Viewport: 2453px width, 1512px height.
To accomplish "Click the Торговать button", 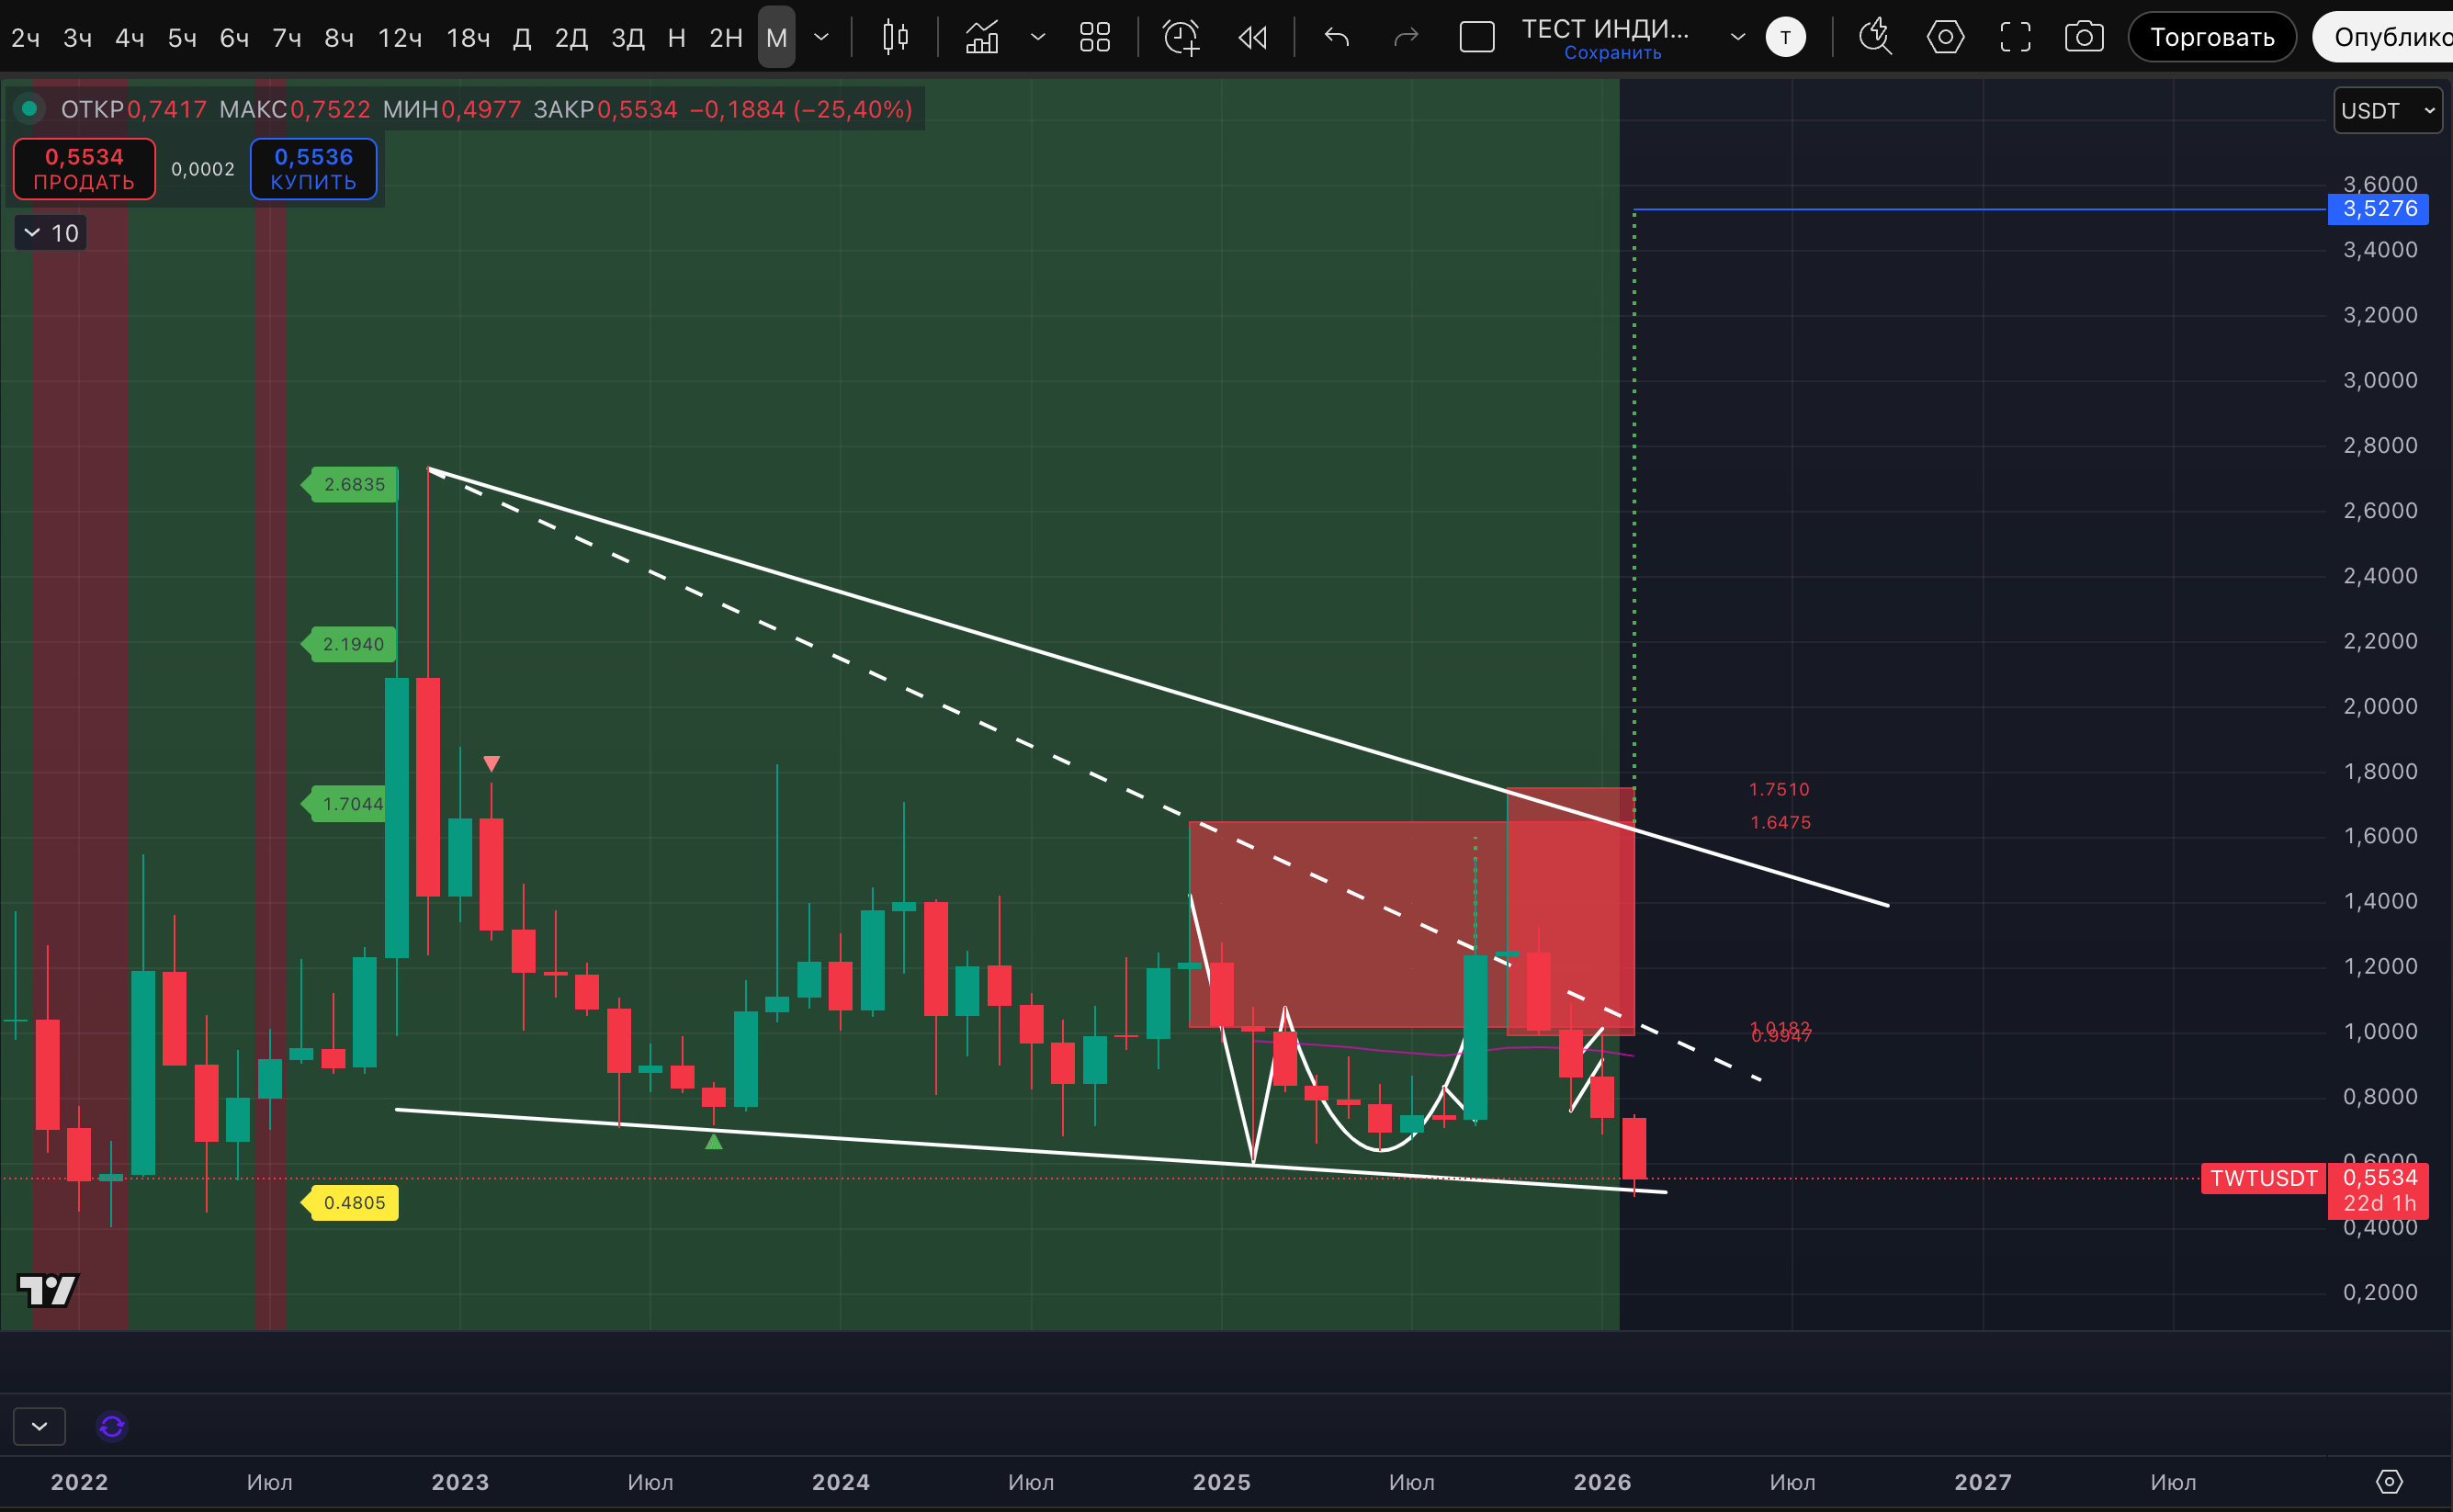I will 2211,38.
